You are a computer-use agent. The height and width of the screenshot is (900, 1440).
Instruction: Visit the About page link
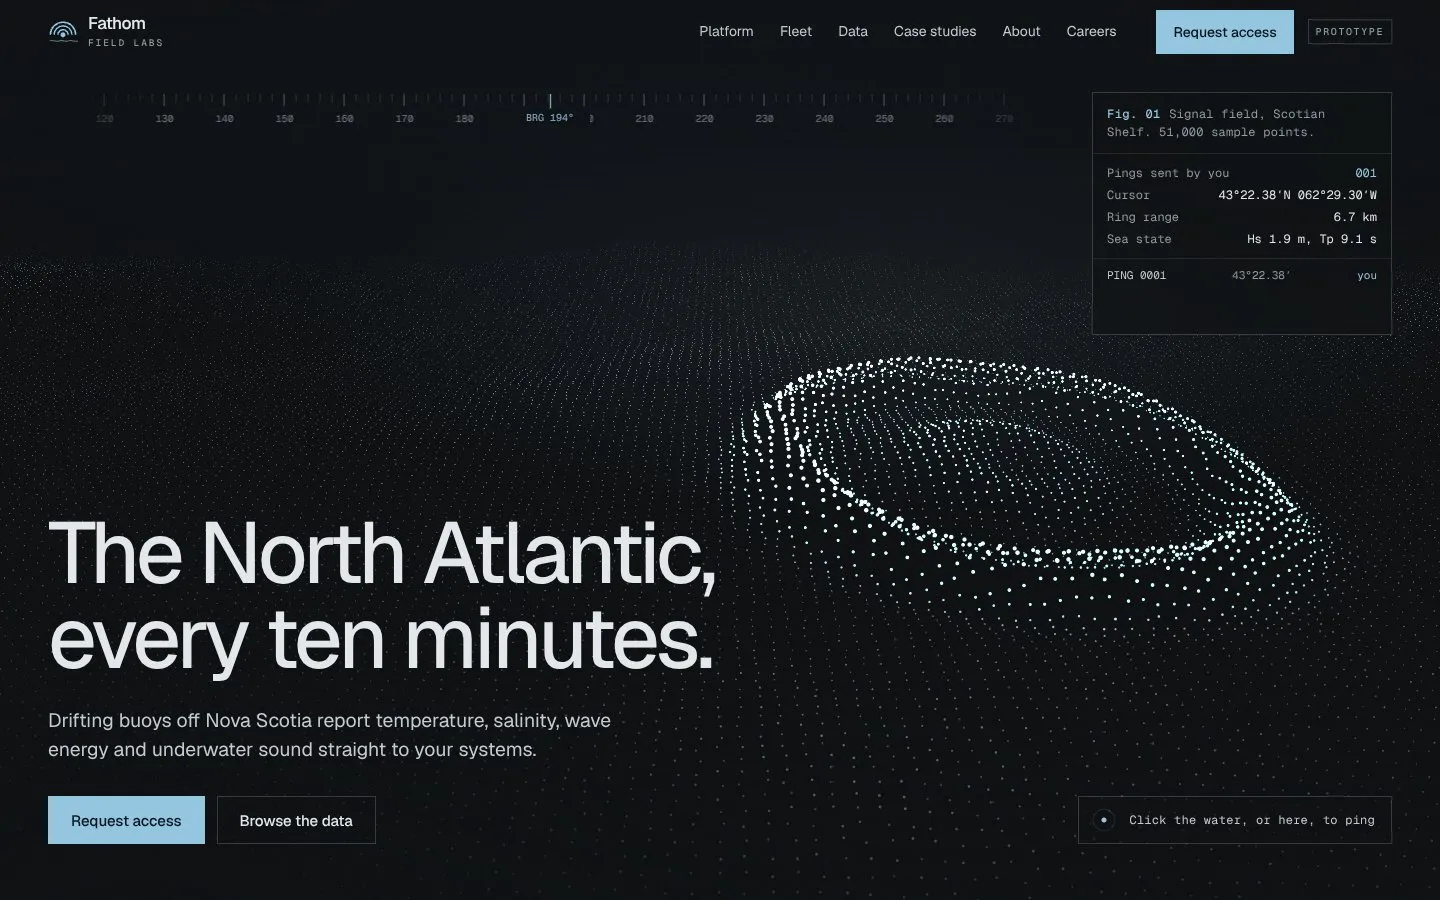[1021, 31]
